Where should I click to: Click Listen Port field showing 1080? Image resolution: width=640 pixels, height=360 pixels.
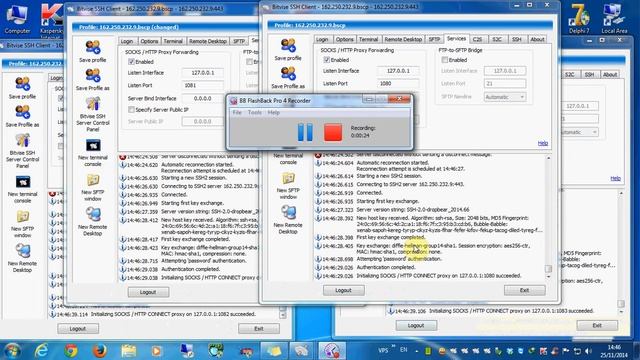click(398, 83)
